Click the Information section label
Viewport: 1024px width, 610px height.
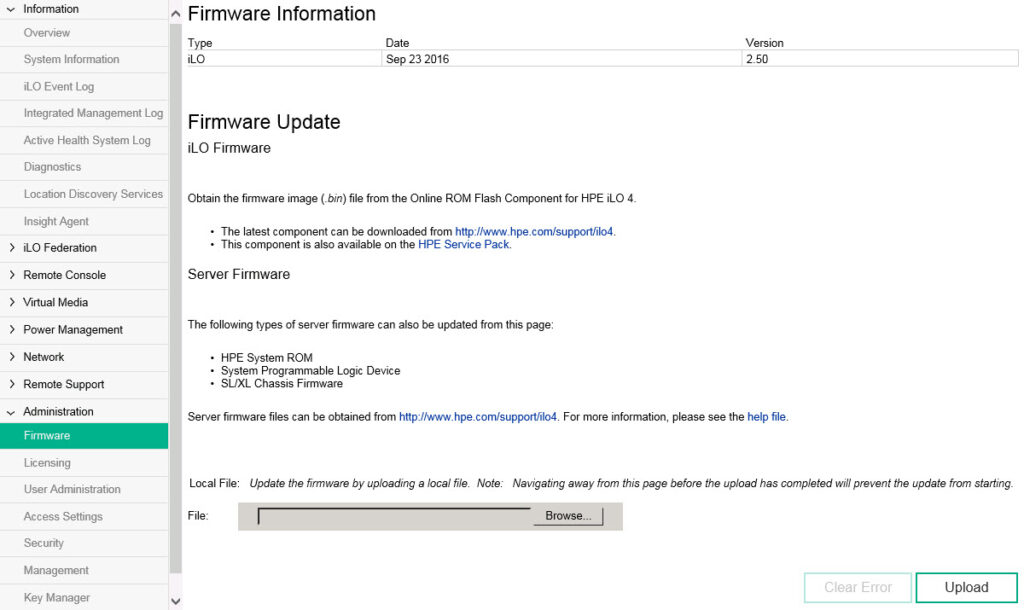51,8
